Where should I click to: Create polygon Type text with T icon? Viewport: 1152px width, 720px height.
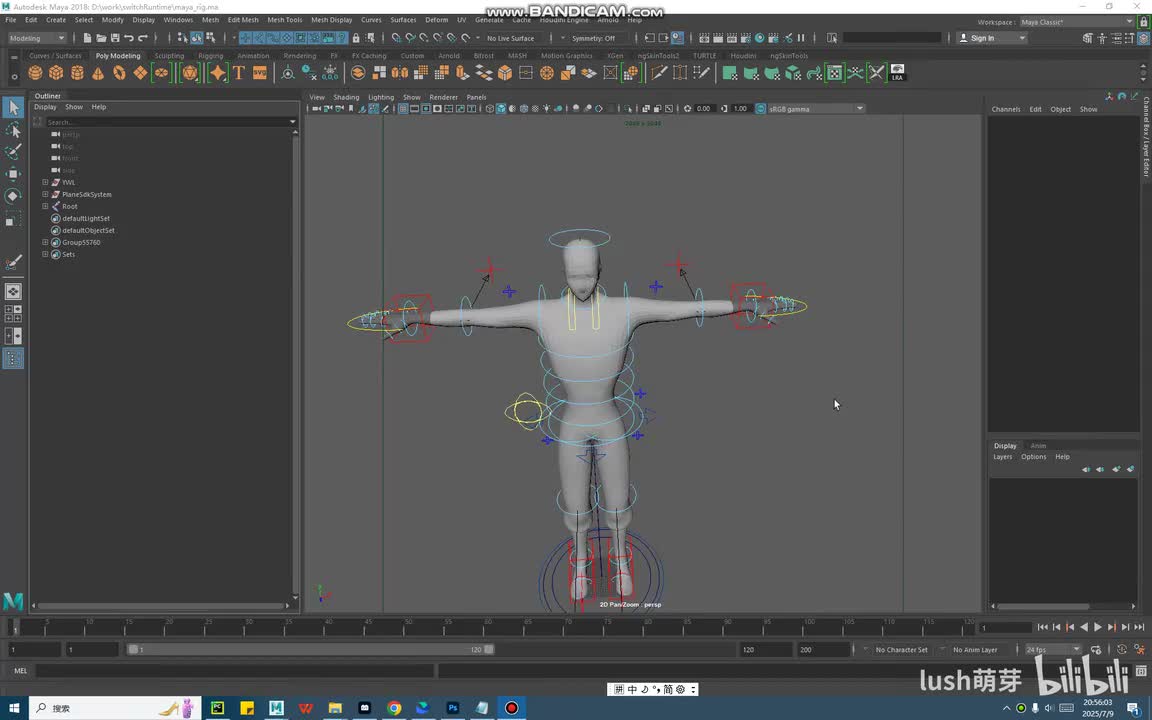pos(238,73)
